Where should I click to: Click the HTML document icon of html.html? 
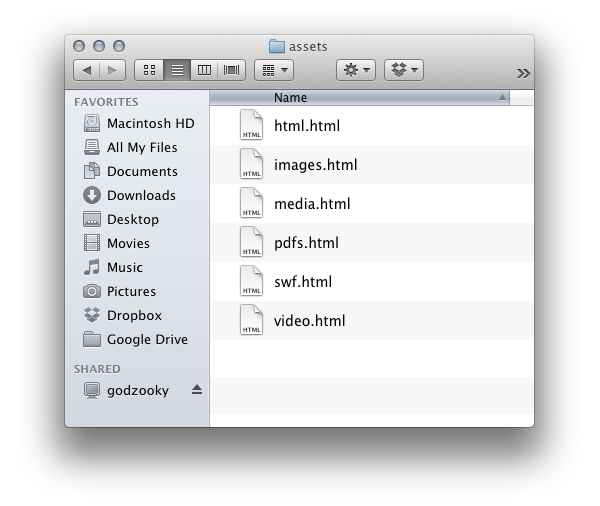pos(251,125)
